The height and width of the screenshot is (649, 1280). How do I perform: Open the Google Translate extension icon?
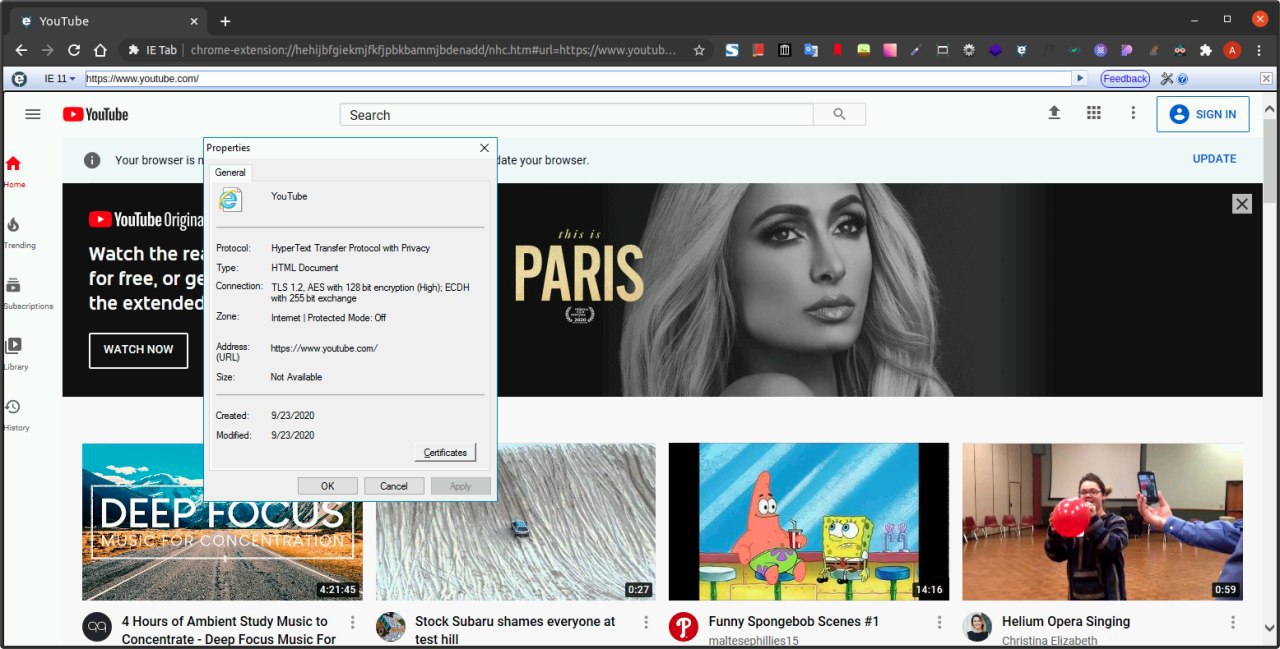click(811, 50)
